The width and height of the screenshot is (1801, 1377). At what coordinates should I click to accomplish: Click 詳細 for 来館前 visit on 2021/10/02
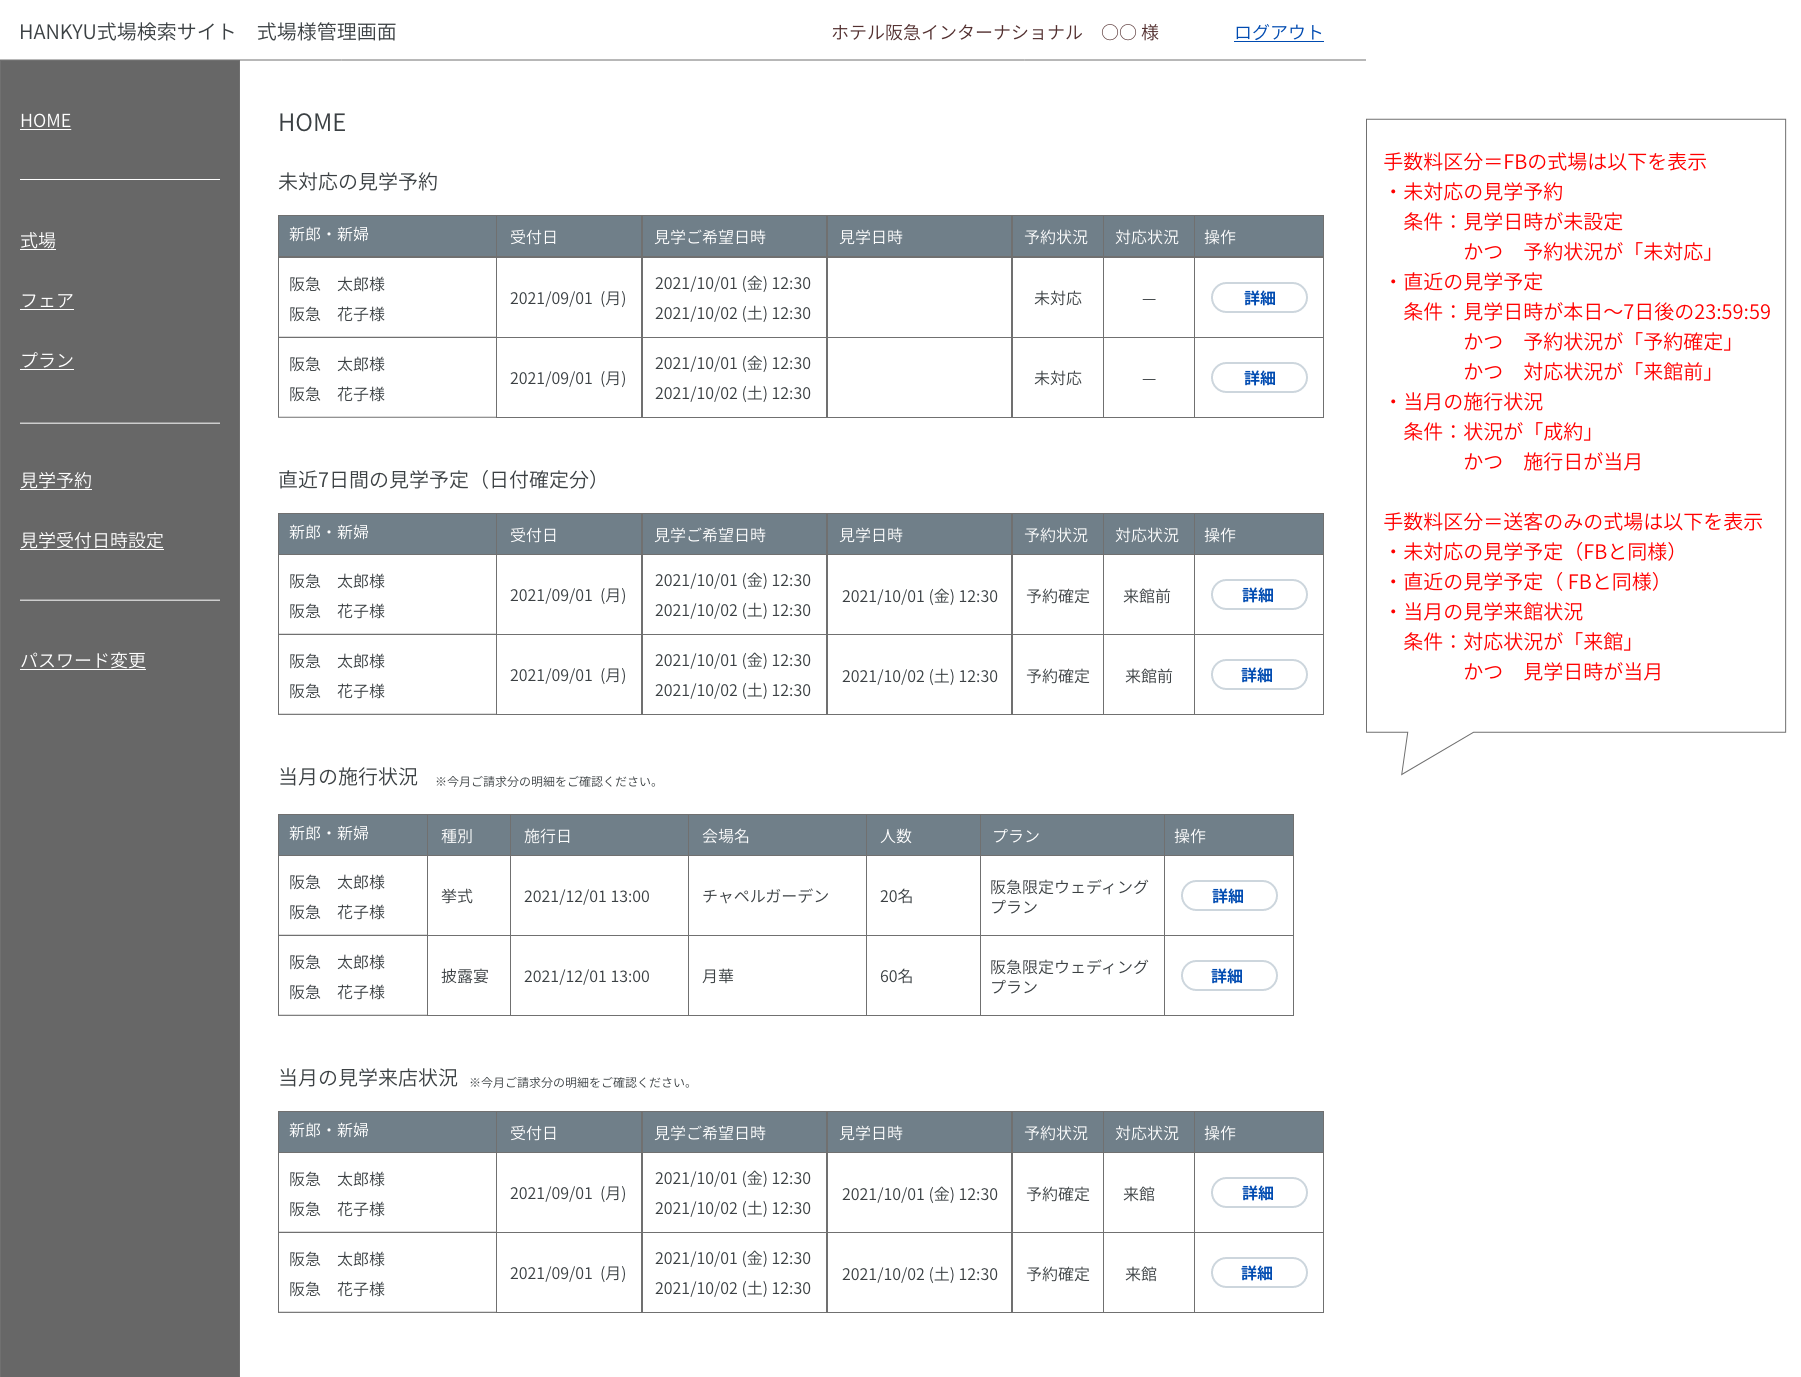(x=1259, y=675)
